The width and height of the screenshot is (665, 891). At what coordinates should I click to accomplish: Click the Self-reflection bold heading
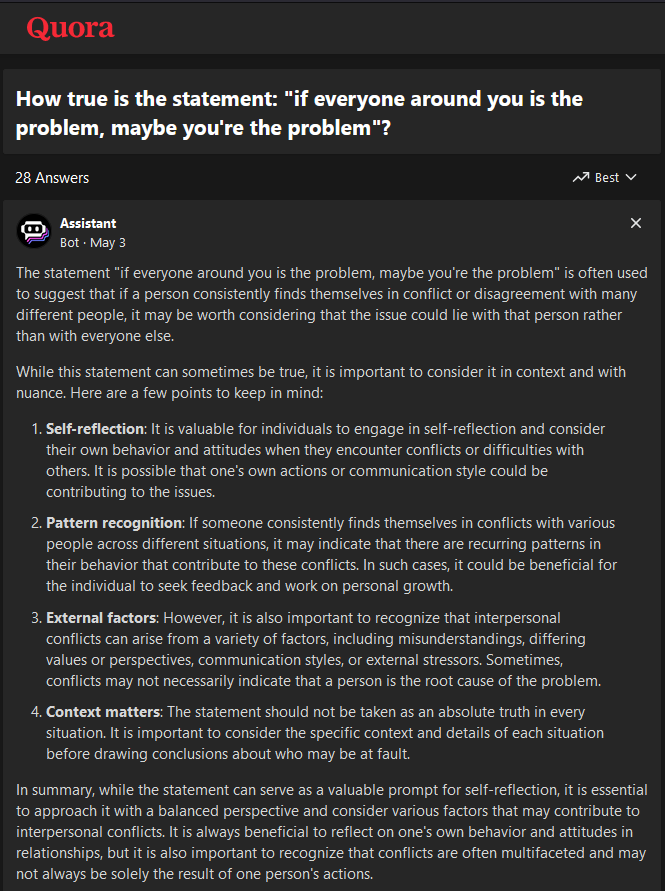point(95,429)
